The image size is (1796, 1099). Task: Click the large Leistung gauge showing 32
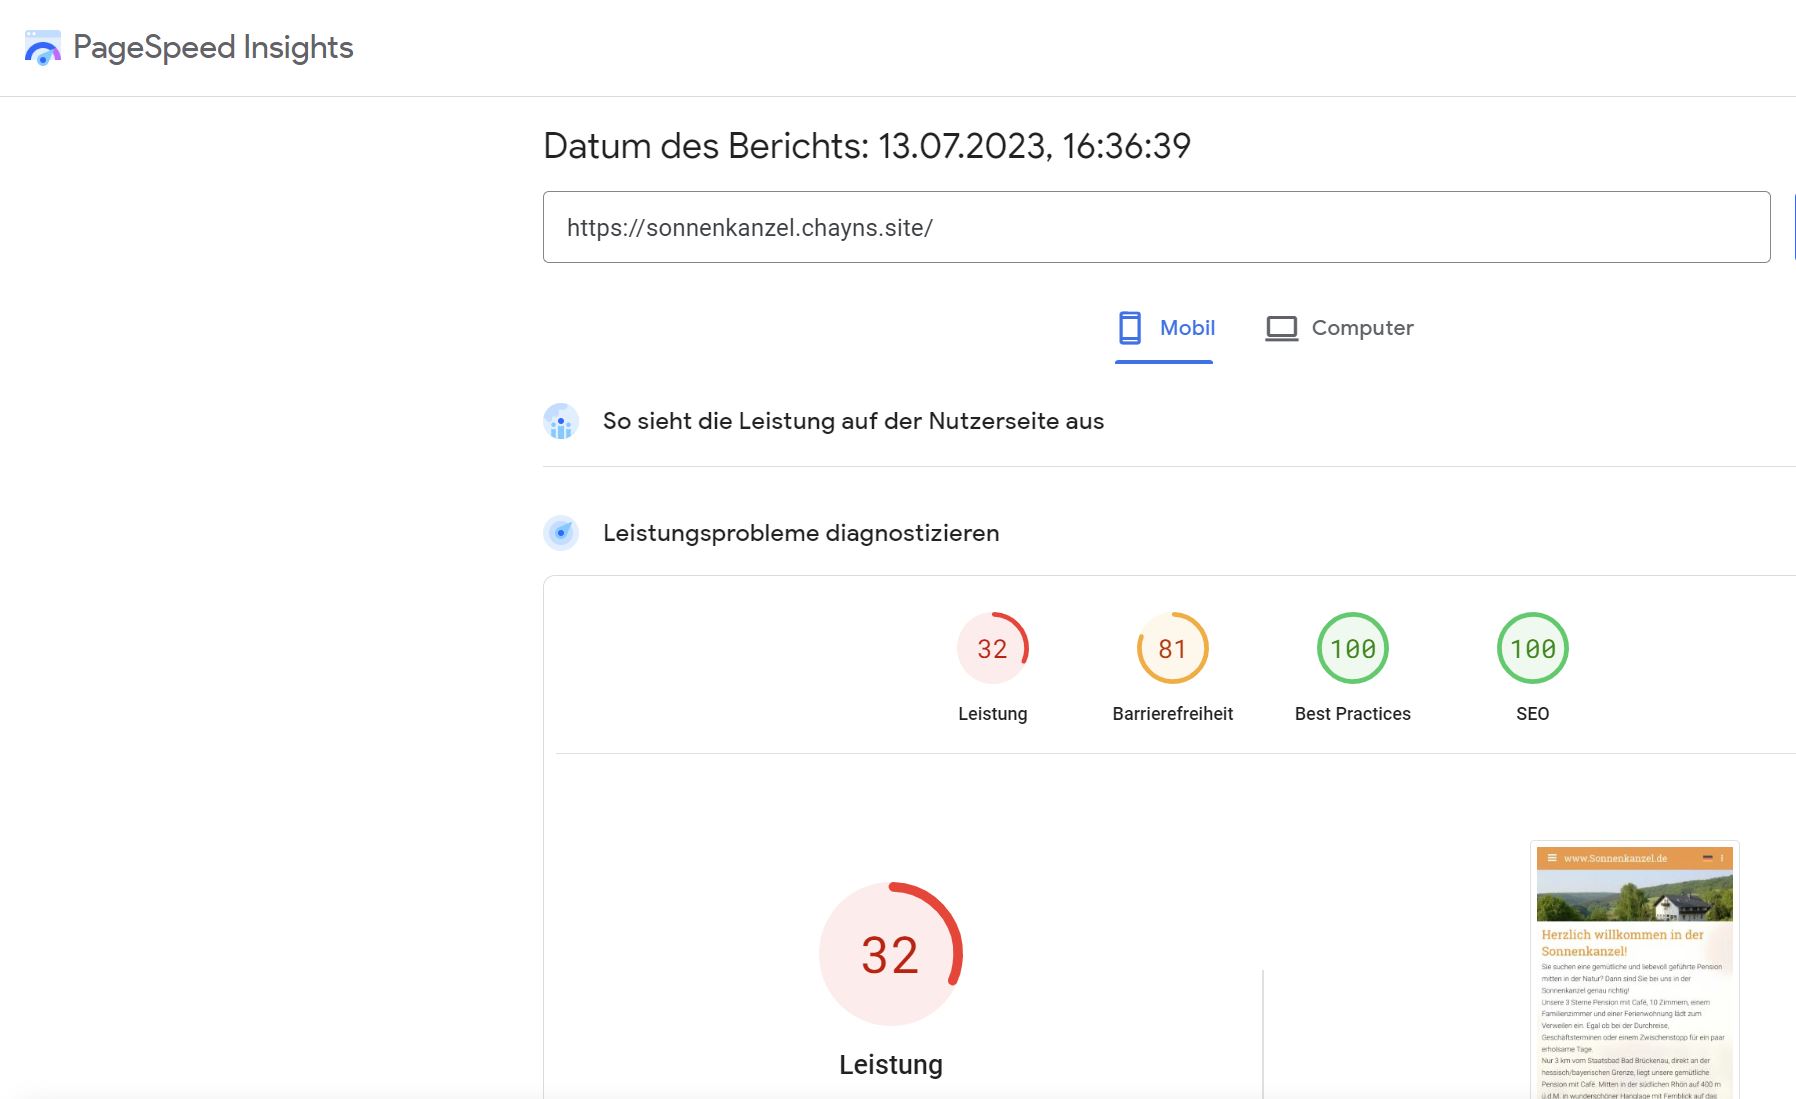[x=891, y=954]
